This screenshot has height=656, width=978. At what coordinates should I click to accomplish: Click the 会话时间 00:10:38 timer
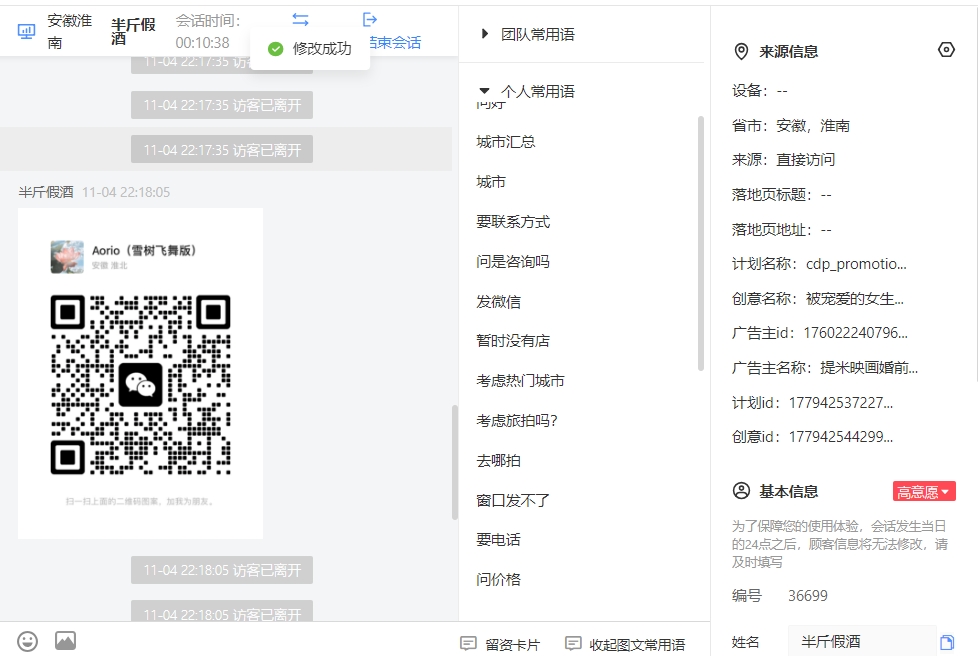coord(208,31)
